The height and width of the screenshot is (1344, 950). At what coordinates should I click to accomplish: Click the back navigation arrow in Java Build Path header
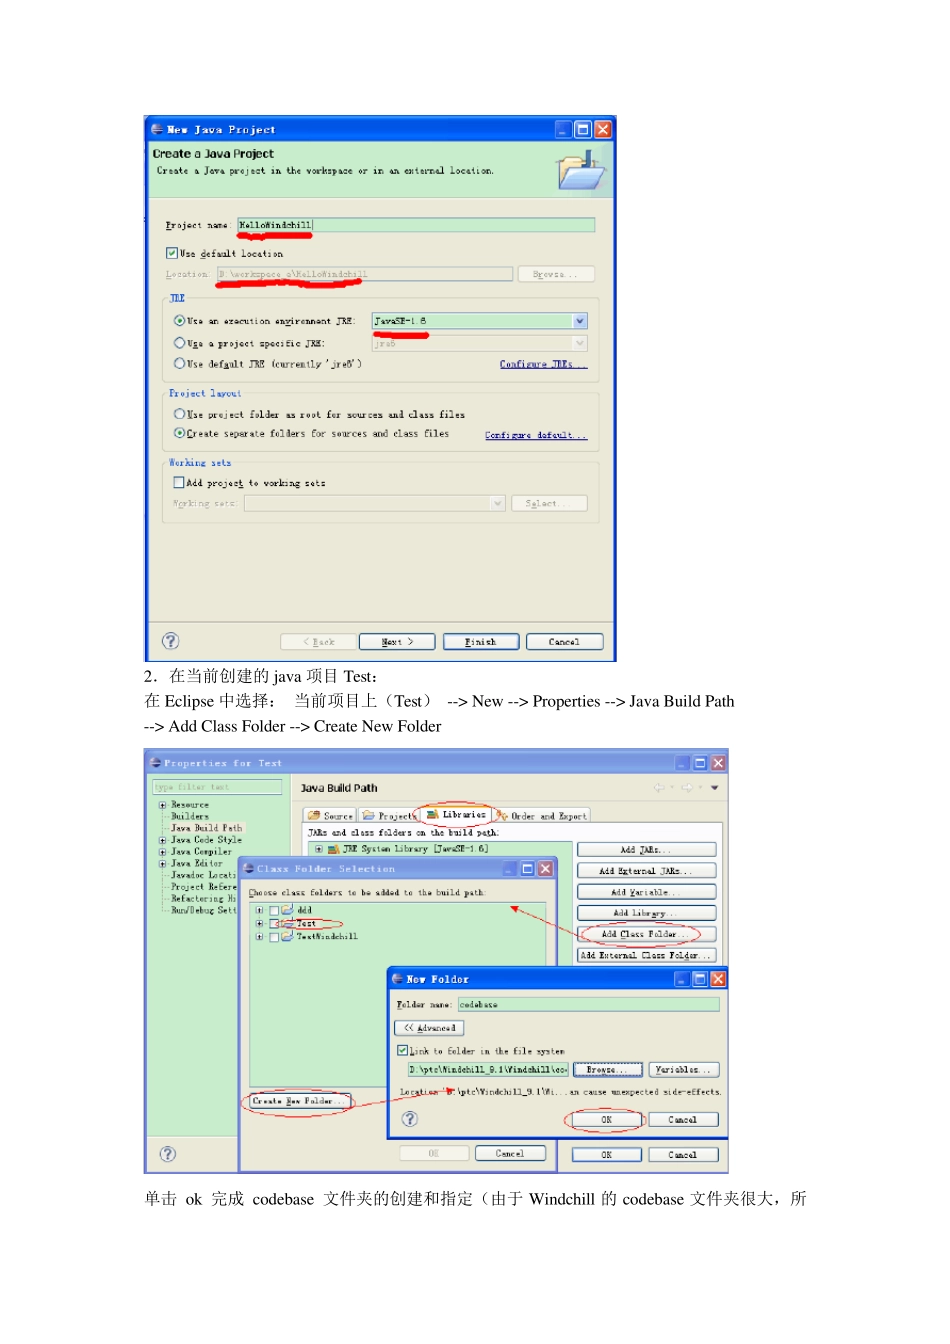click(659, 788)
